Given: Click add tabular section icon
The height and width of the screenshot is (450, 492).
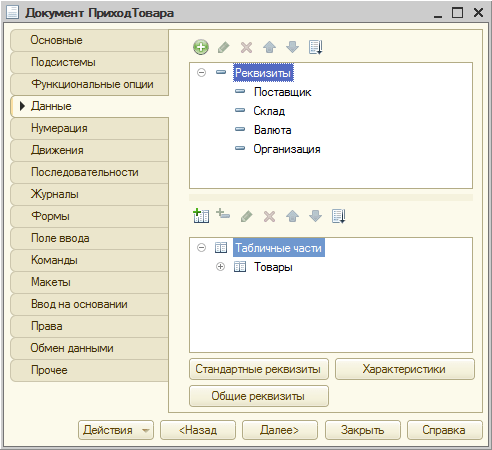Looking at the screenshot, I should coord(201,216).
